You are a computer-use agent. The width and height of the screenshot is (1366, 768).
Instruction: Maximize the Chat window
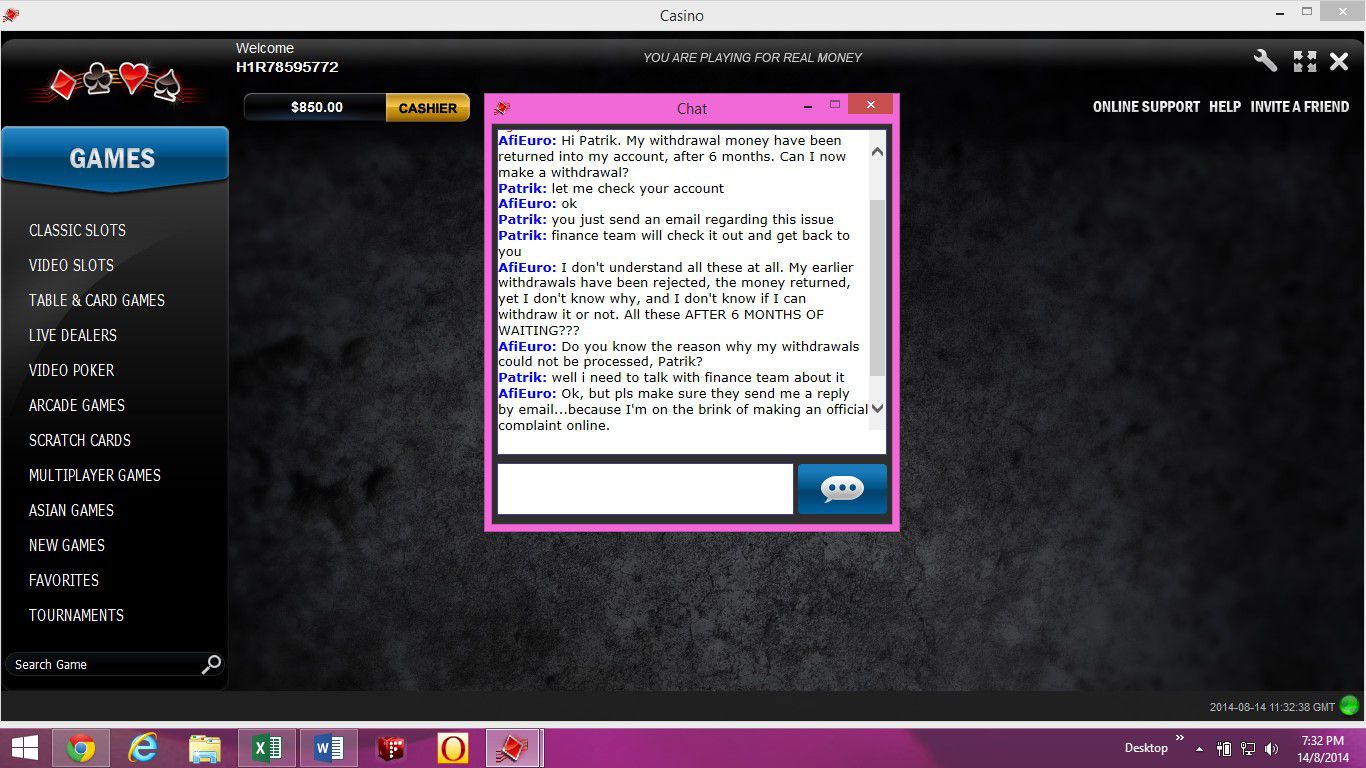point(835,105)
